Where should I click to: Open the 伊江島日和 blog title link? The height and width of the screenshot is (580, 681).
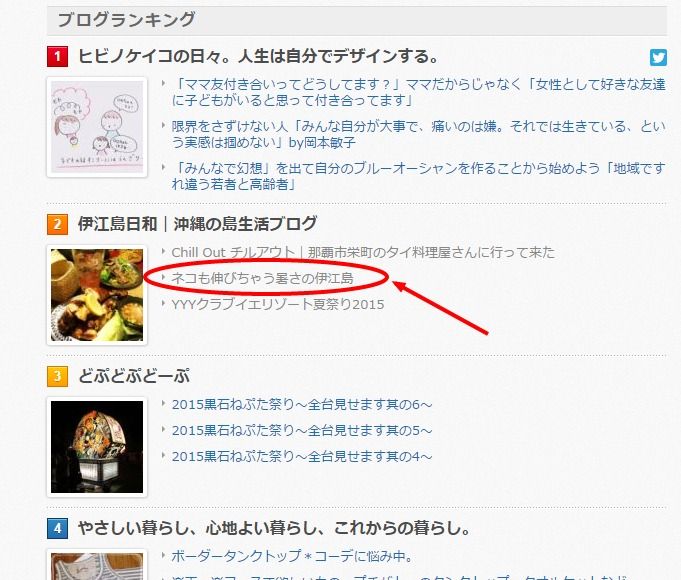tap(197, 224)
